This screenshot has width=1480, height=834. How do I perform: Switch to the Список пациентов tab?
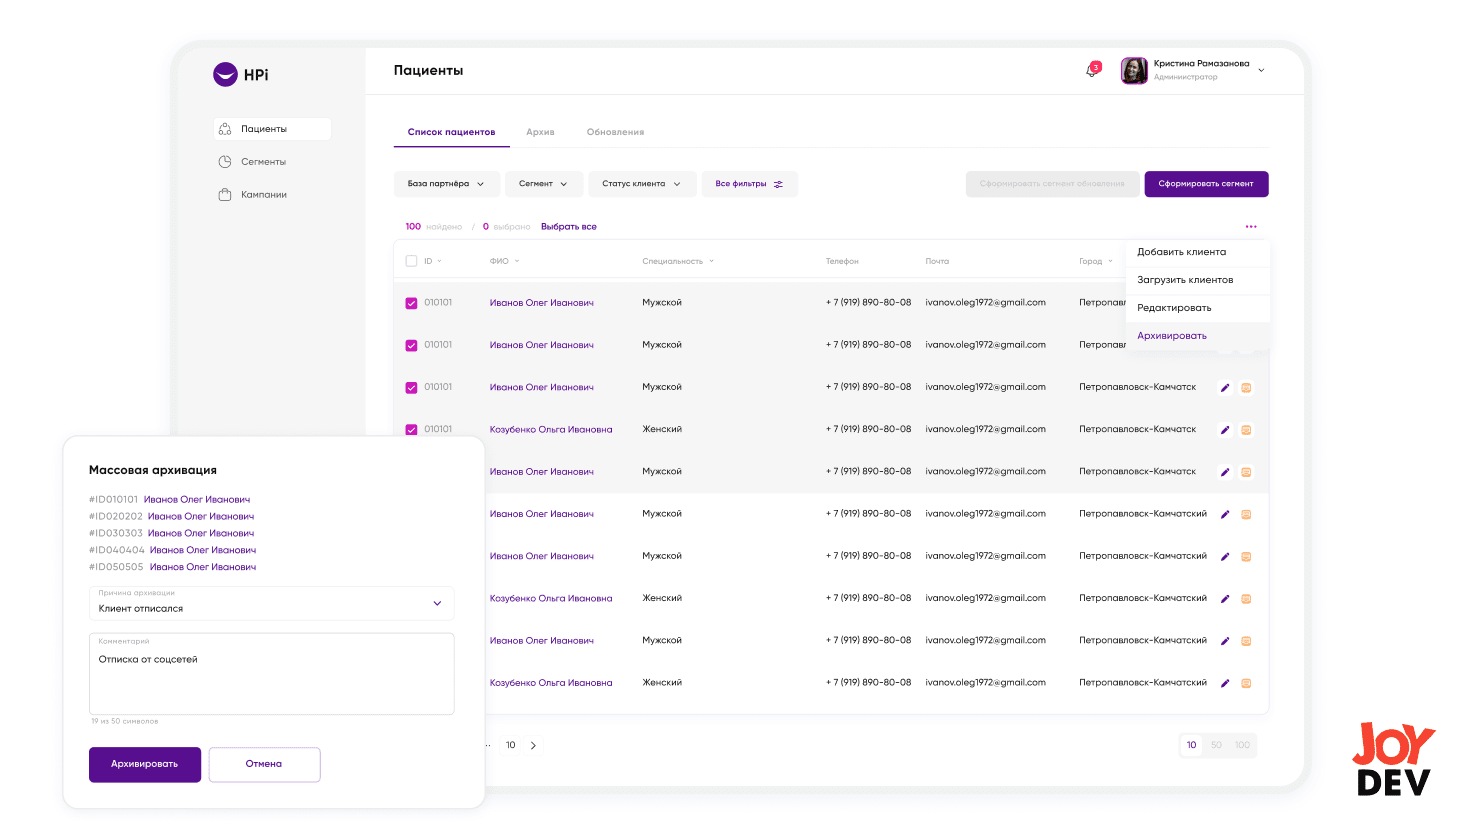[x=451, y=132]
